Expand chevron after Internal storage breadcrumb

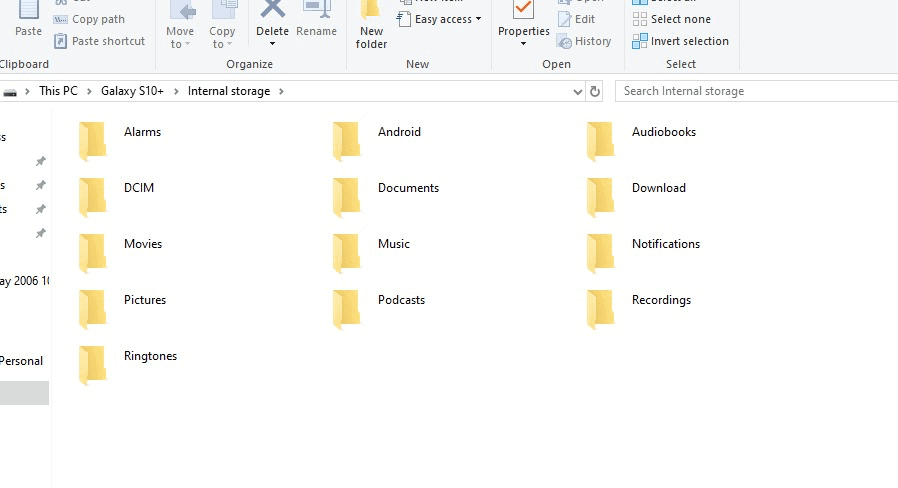point(281,91)
